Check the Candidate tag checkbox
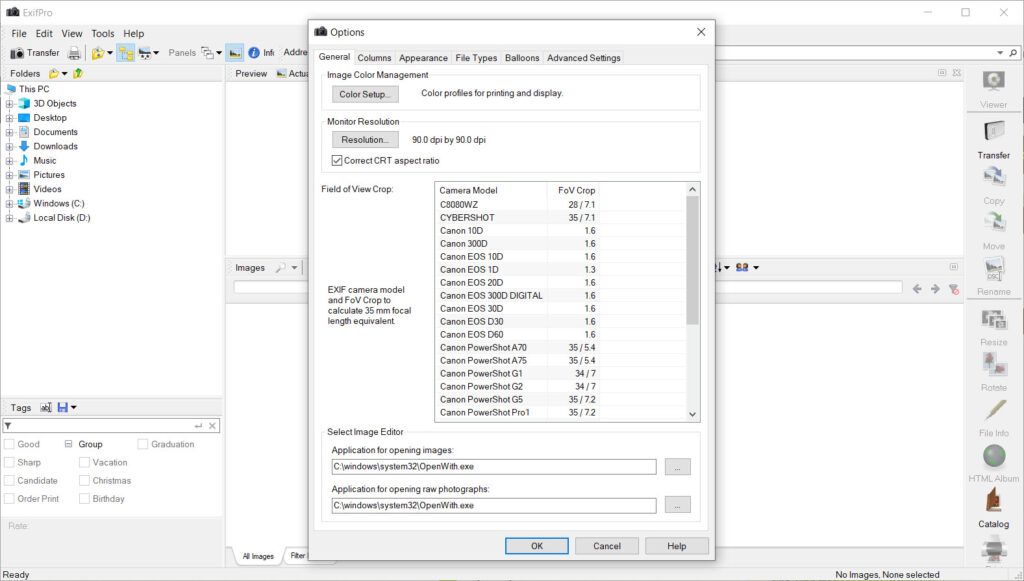1024x581 pixels. tap(9, 480)
